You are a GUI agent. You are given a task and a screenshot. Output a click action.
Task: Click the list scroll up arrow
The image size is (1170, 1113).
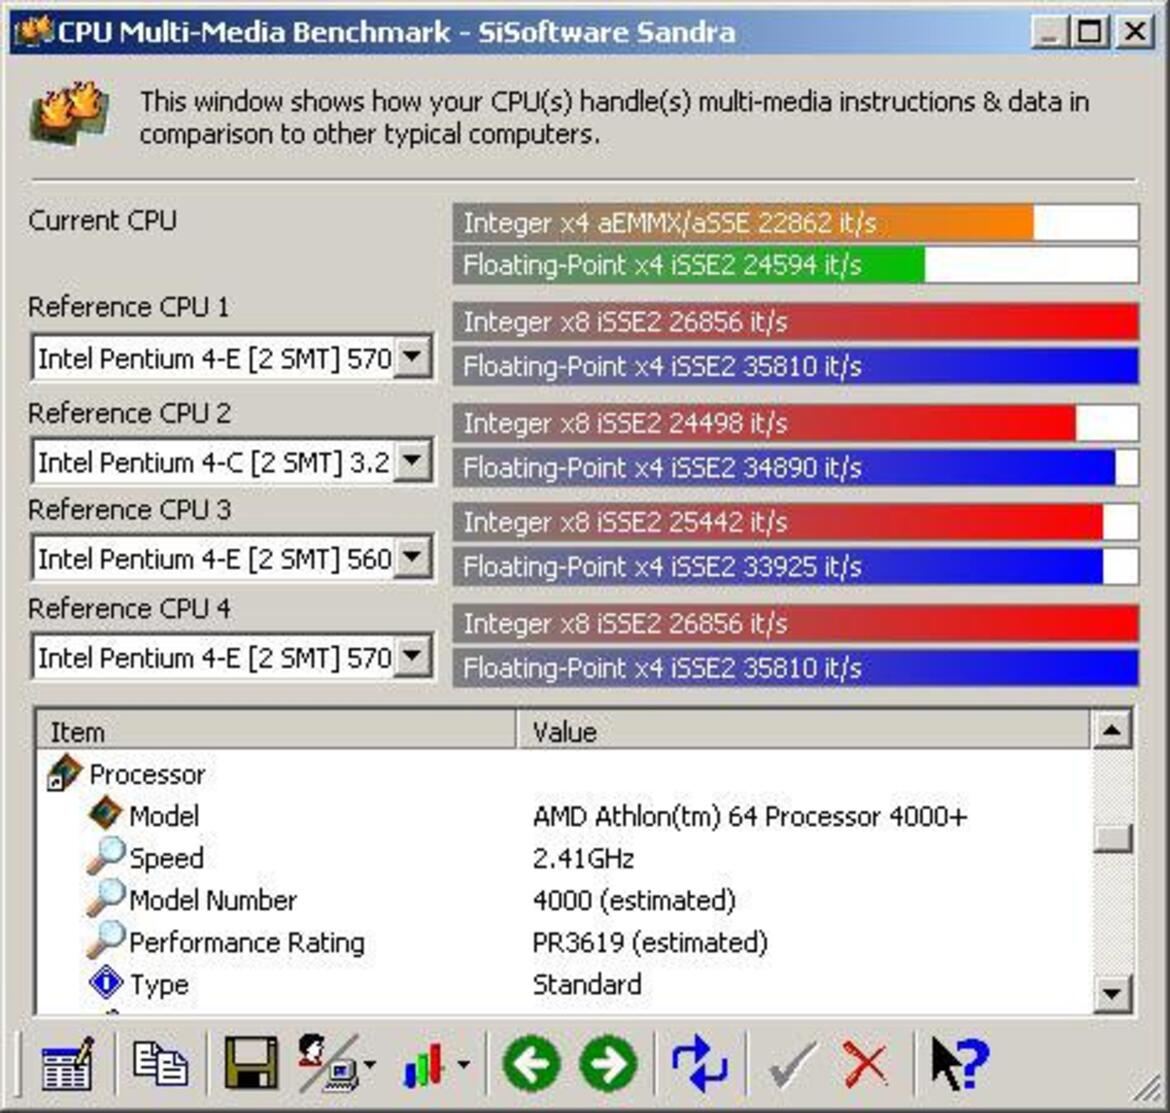coord(1112,730)
